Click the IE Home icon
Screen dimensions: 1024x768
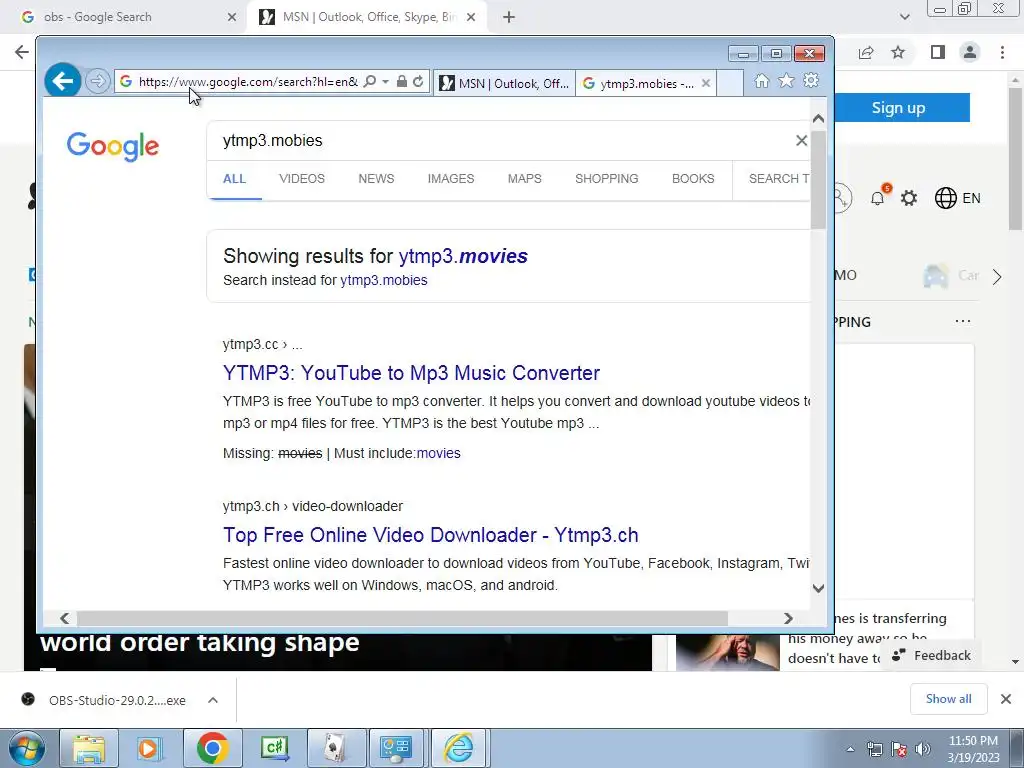point(761,80)
